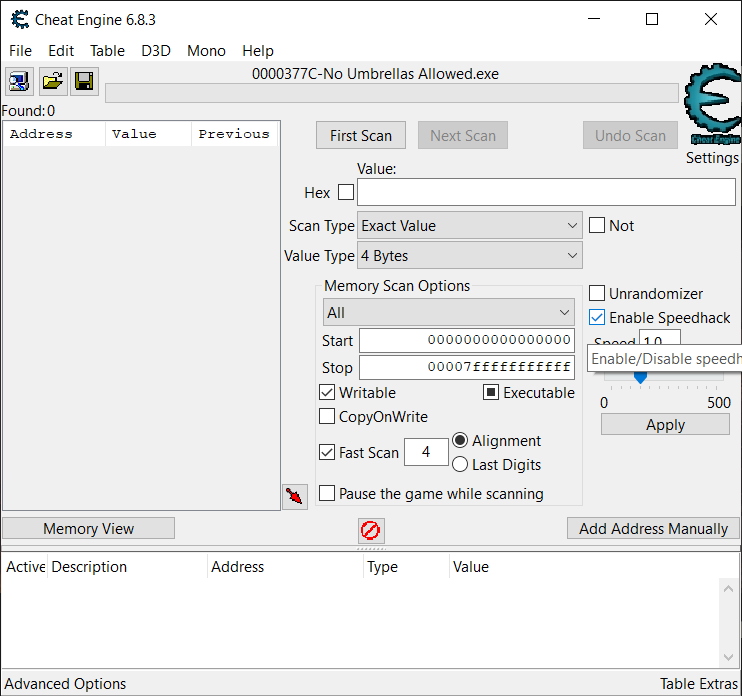The height and width of the screenshot is (696, 742).
Task: Click the Settings label
Action: pos(712,158)
